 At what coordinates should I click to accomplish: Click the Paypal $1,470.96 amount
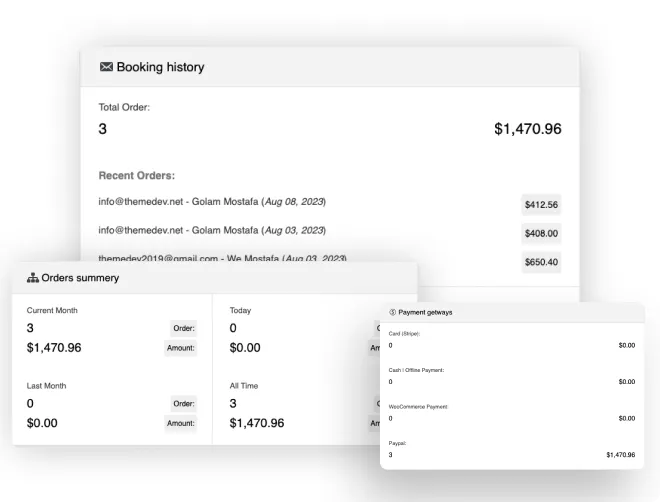coord(620,454)
